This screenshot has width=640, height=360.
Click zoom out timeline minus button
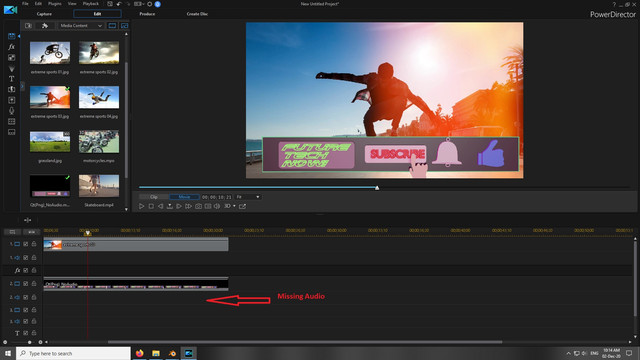tap(5, 342)
